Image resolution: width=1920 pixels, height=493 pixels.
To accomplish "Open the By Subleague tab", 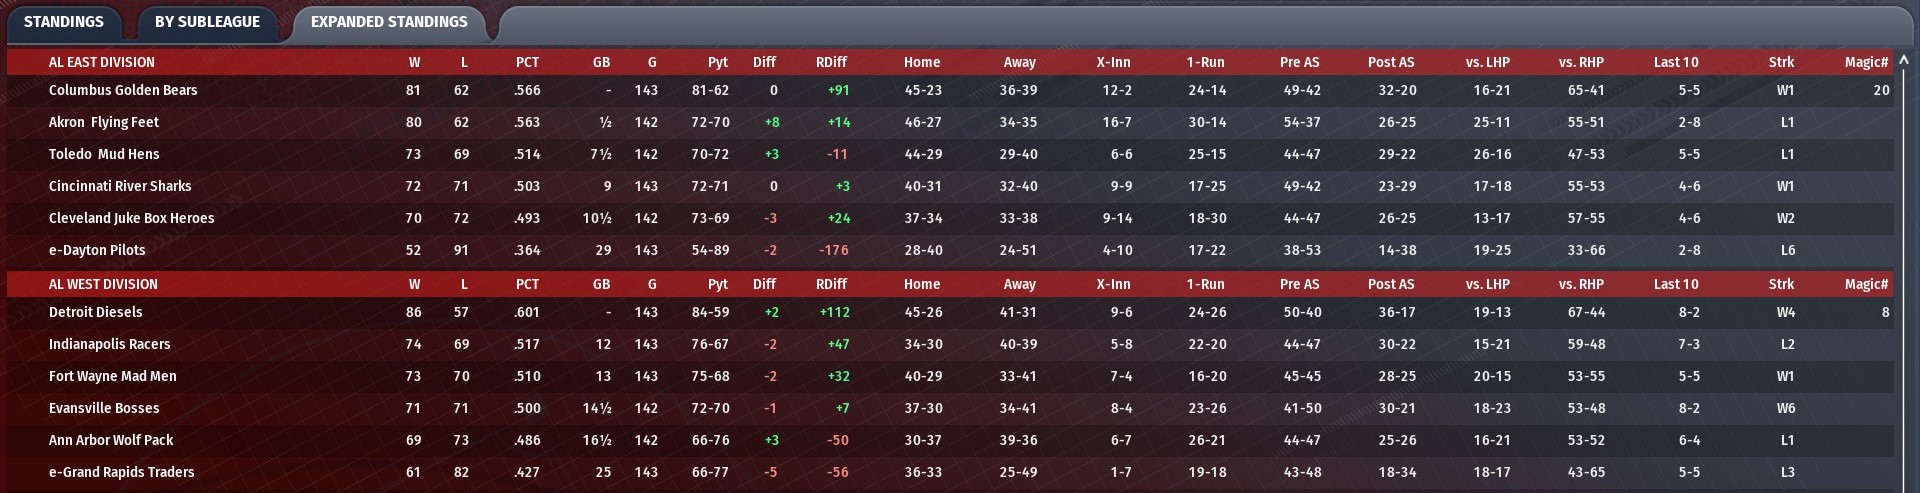I will [207, 22].
